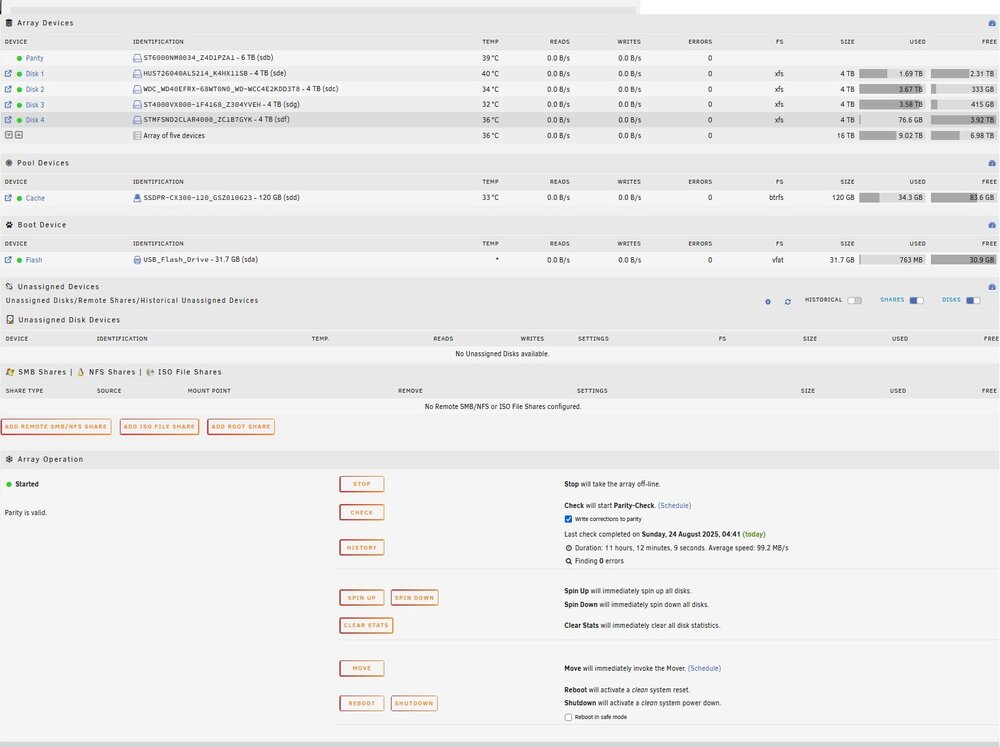Toggle the Disks switch
The height and width of the screenshot is (747, 1000).
click(x=973, y=300)
